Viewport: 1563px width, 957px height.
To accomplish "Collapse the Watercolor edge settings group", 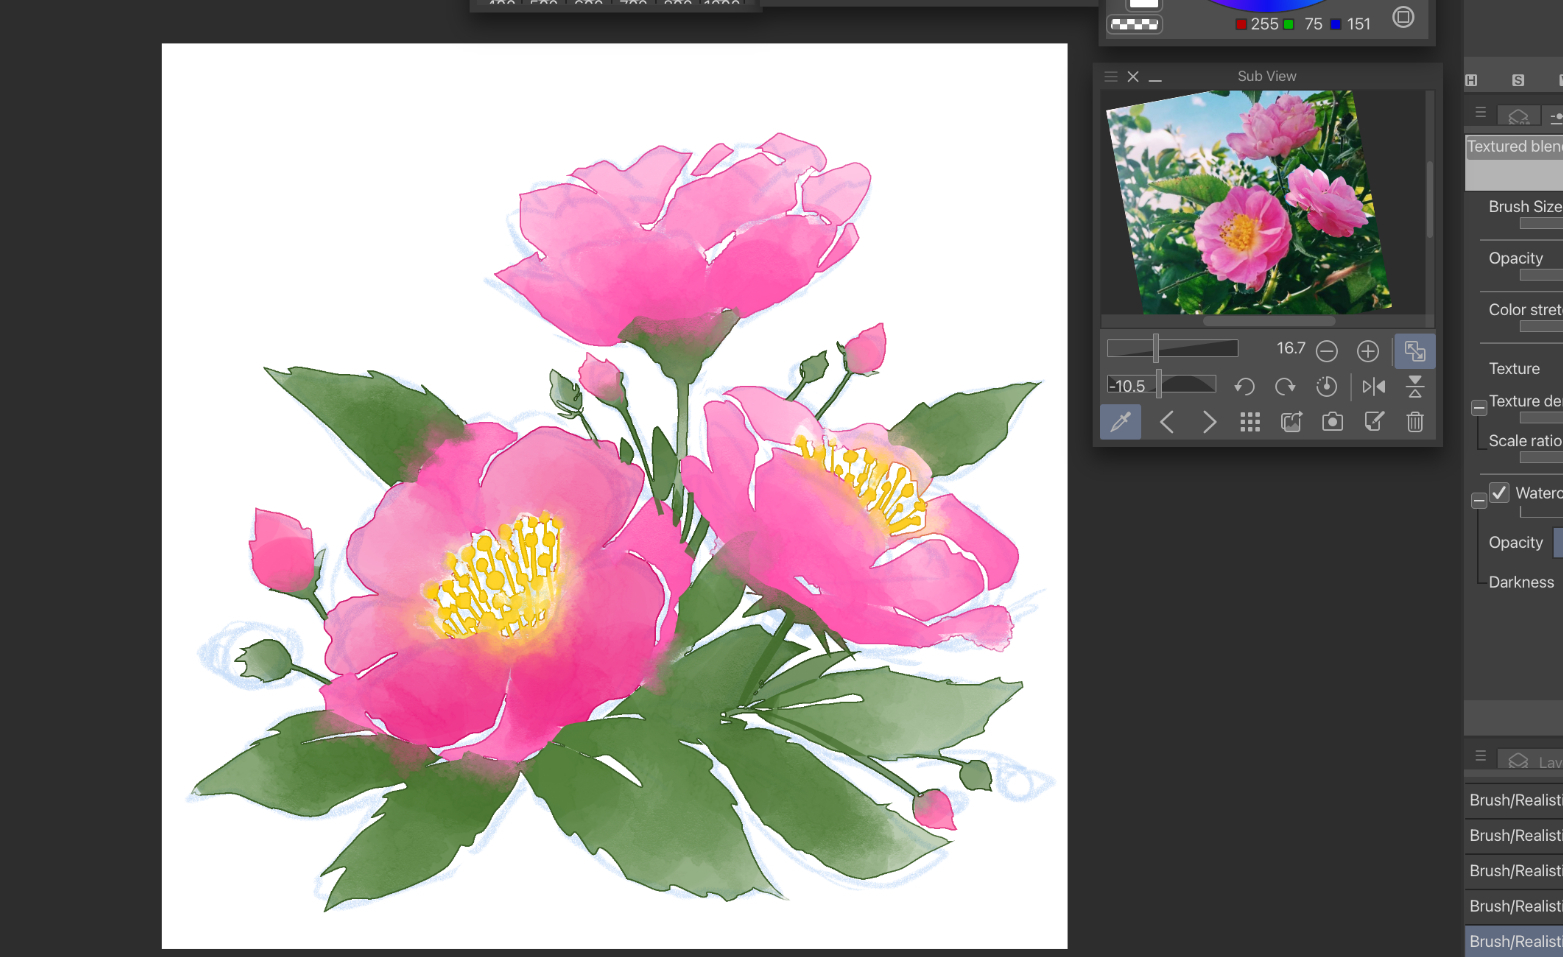I will pyautogui.click(x=1478, y=500).
